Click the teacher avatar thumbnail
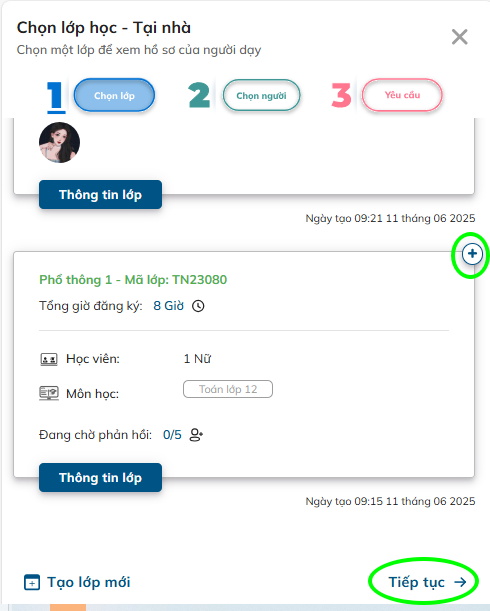The height and width of the screenshot is (611, 490). (59, 143)
